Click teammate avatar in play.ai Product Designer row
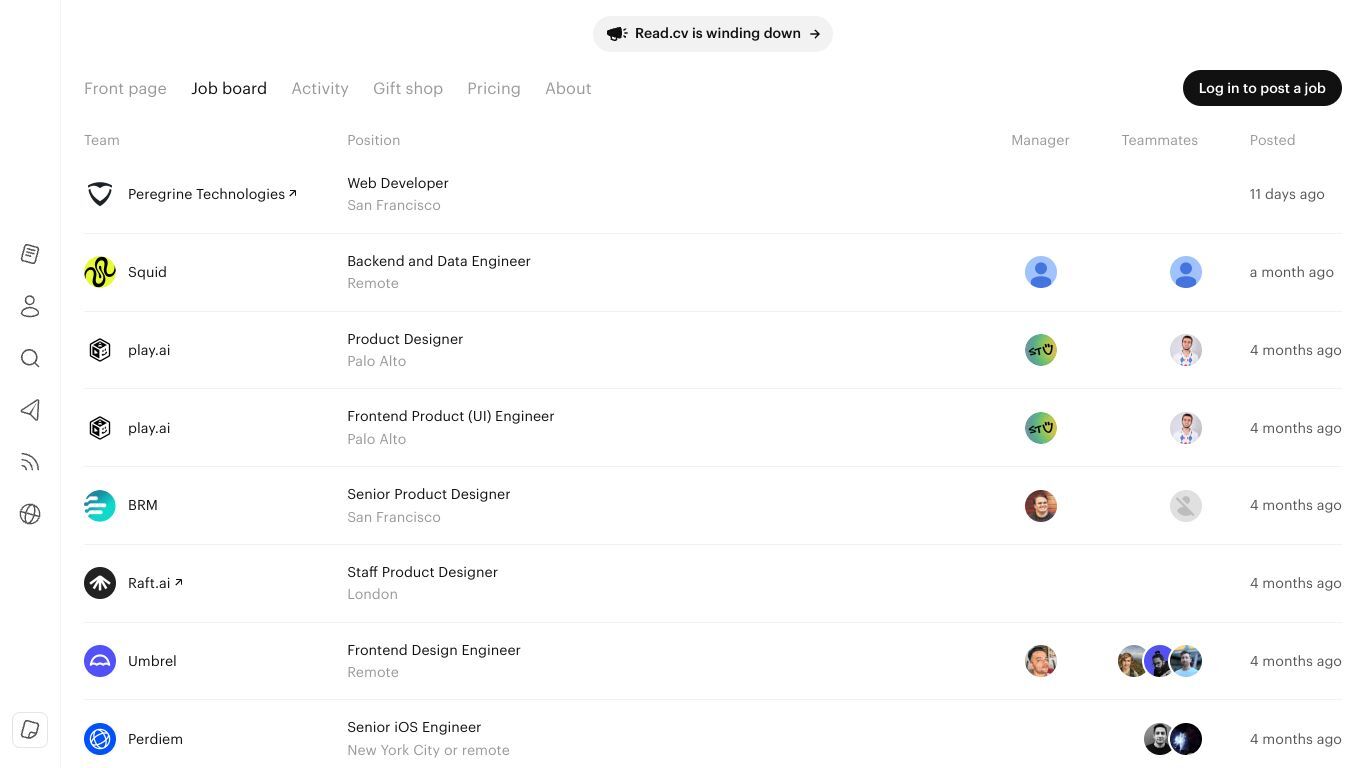Image resolution: width=1366 pixels, height=768 pixels. tap(1186, 350)
